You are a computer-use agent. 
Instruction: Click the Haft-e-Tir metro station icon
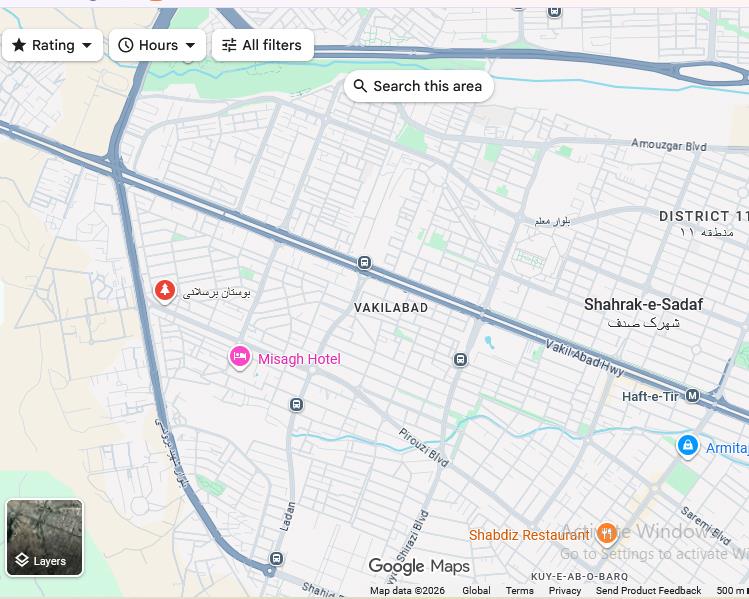click(x=692, y=396)
